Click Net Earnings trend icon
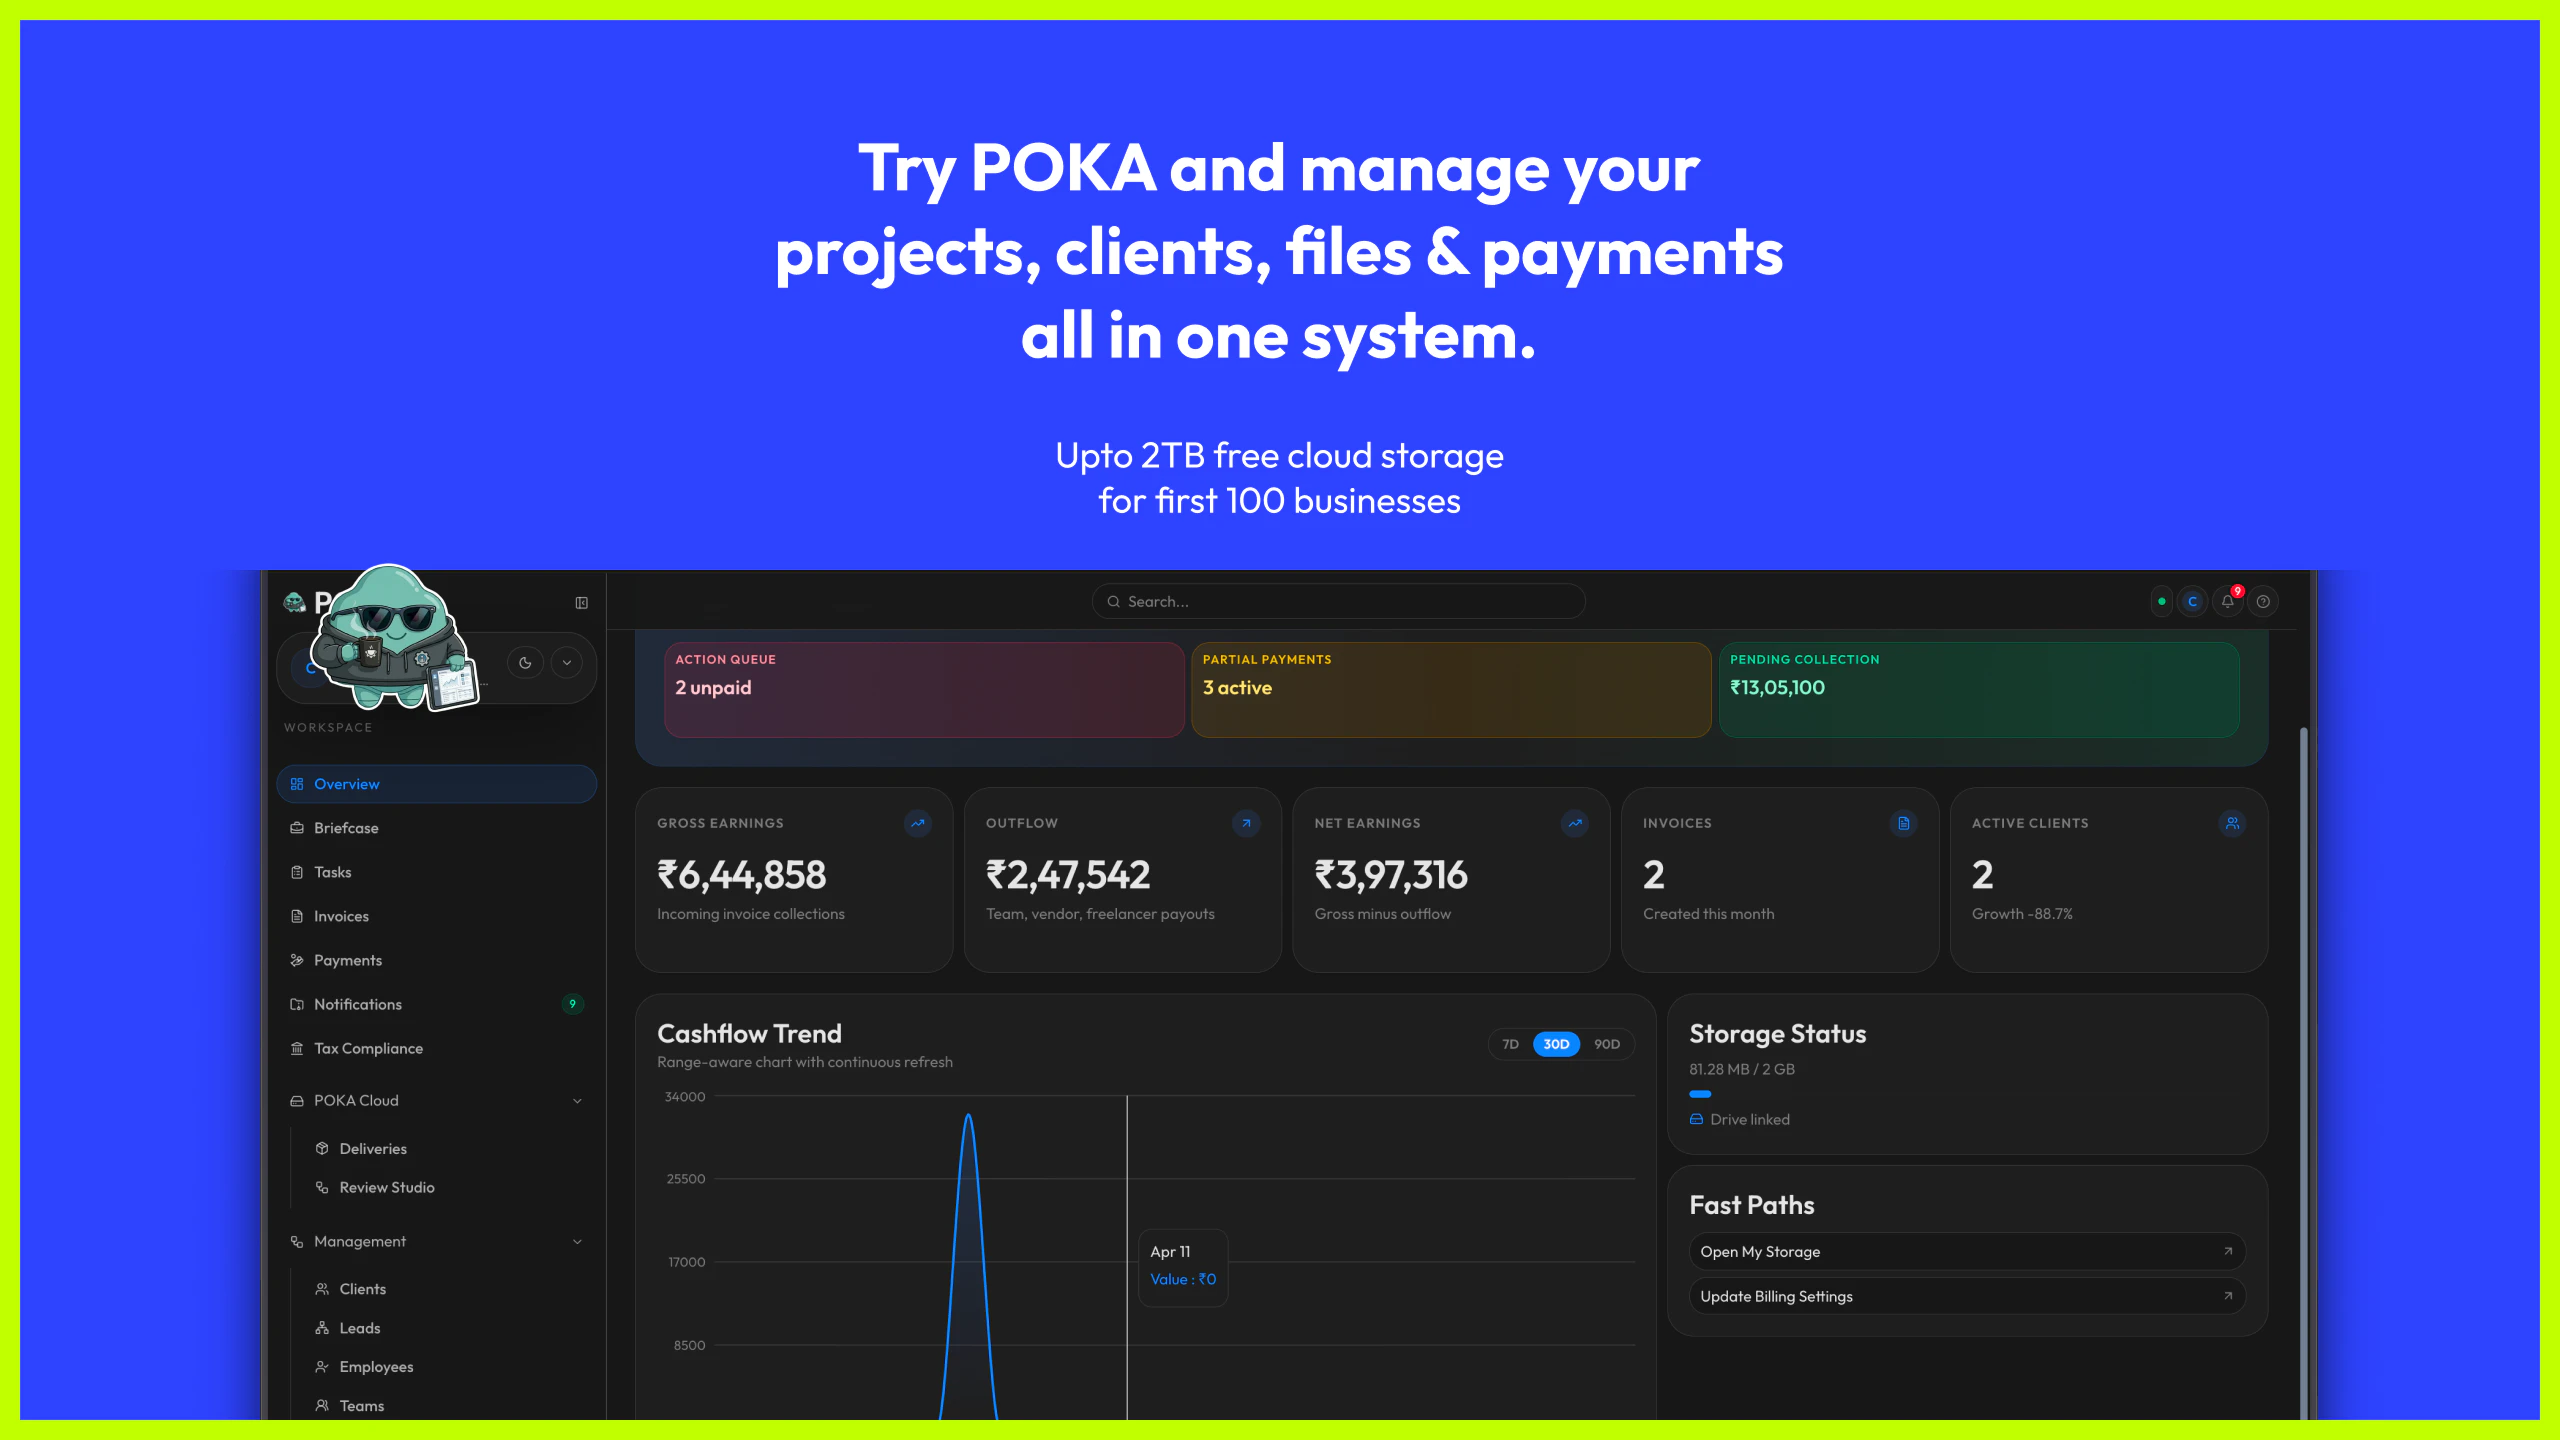Viewport: 2560px width, 1440px height. [x=1575, y=824]
